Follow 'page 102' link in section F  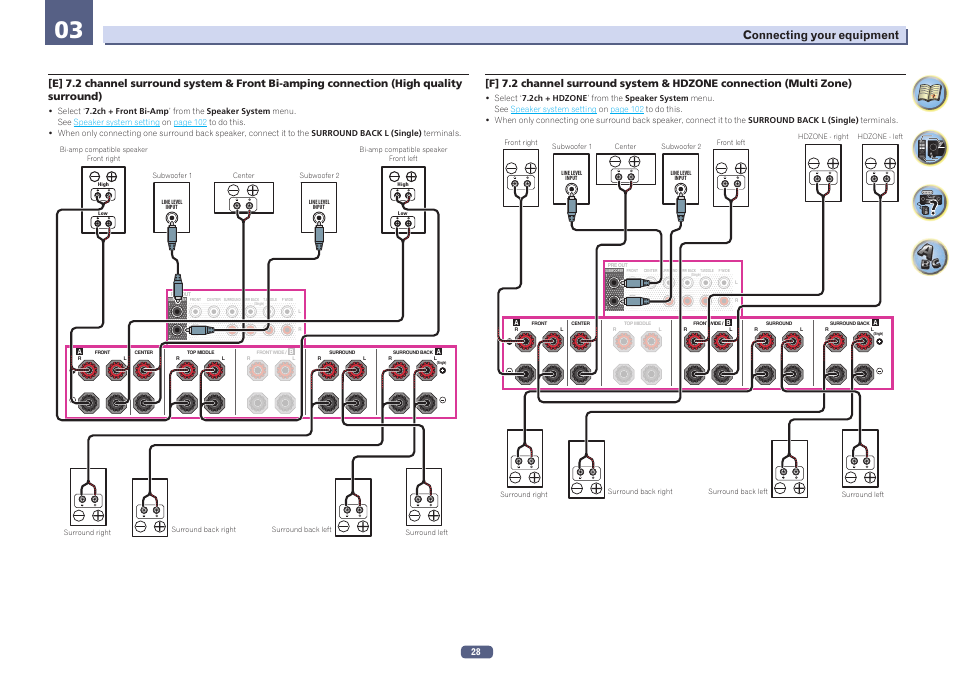[x=627, y=110]
